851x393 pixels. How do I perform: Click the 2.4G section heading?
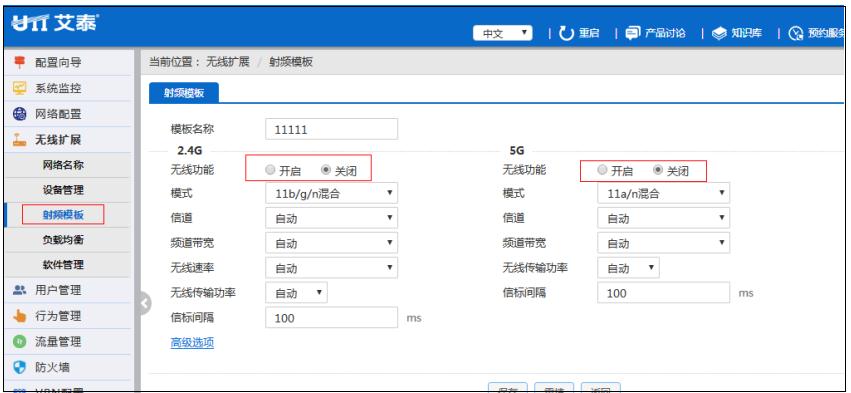point(189,151)
